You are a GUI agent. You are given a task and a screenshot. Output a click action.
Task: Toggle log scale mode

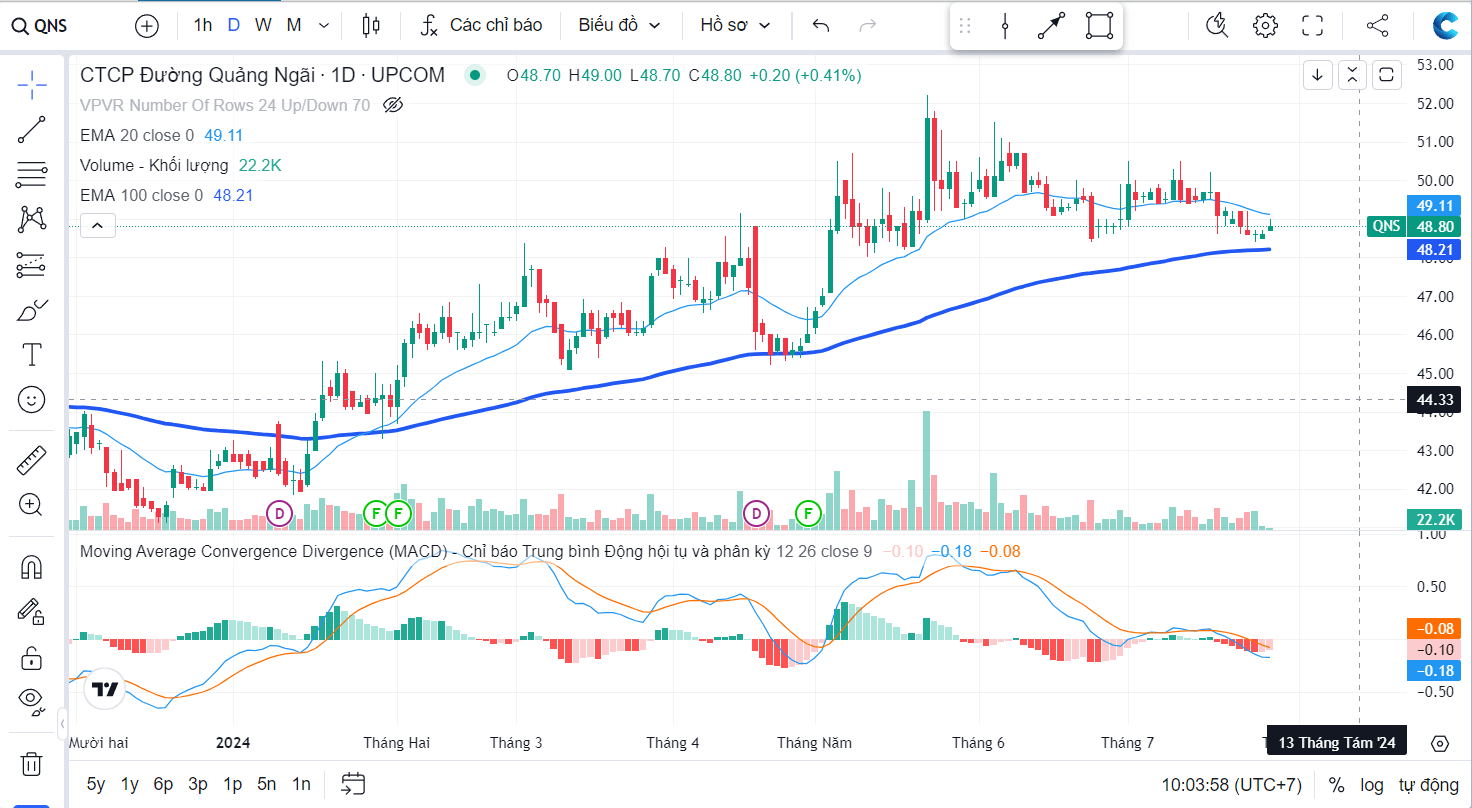point(1372,785)
